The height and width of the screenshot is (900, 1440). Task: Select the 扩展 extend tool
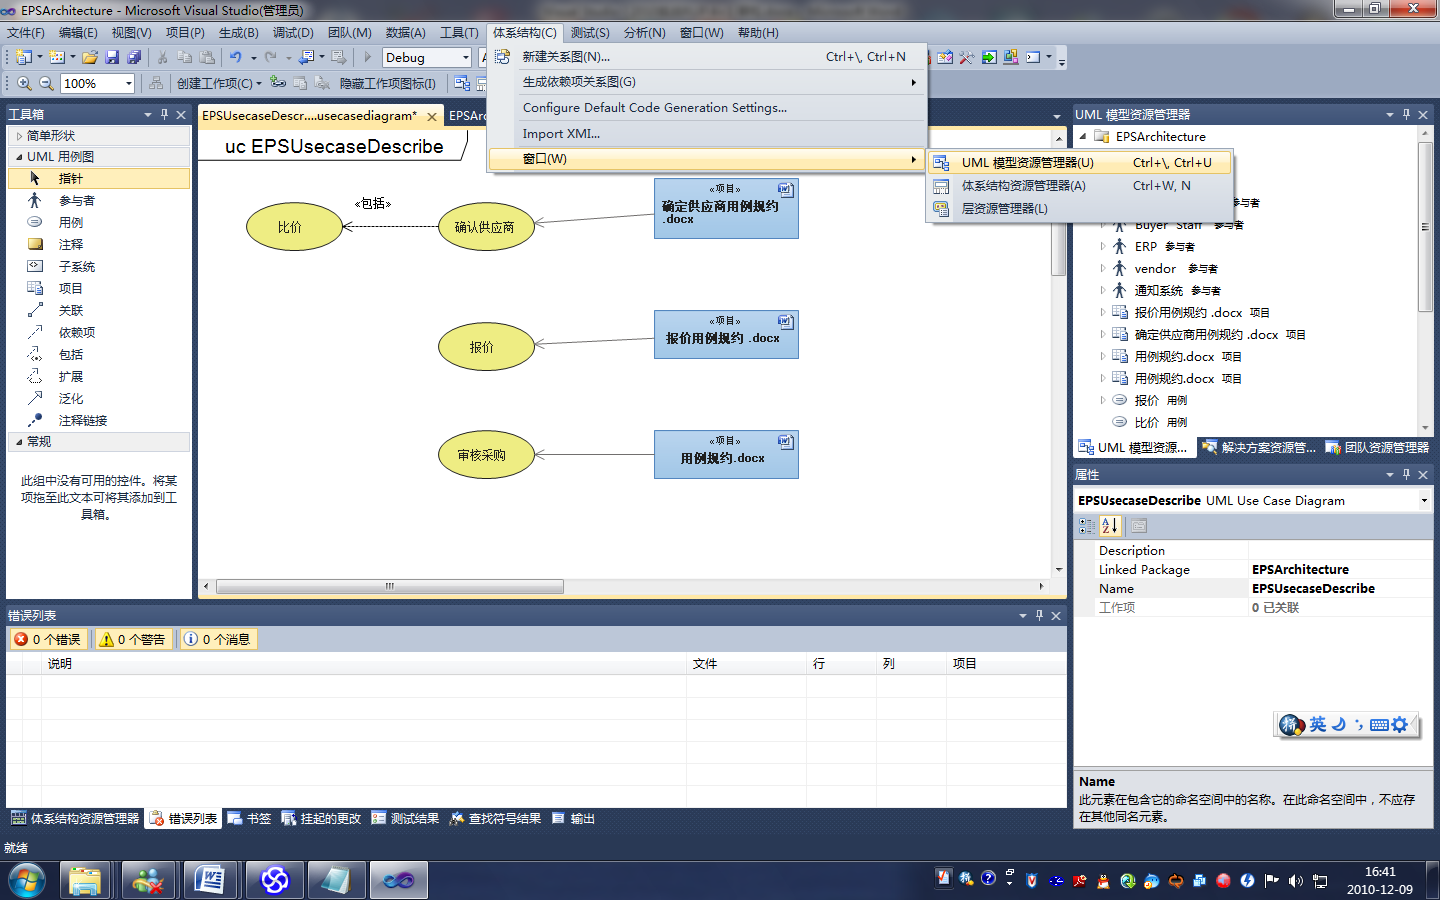(x=98, y=376)
